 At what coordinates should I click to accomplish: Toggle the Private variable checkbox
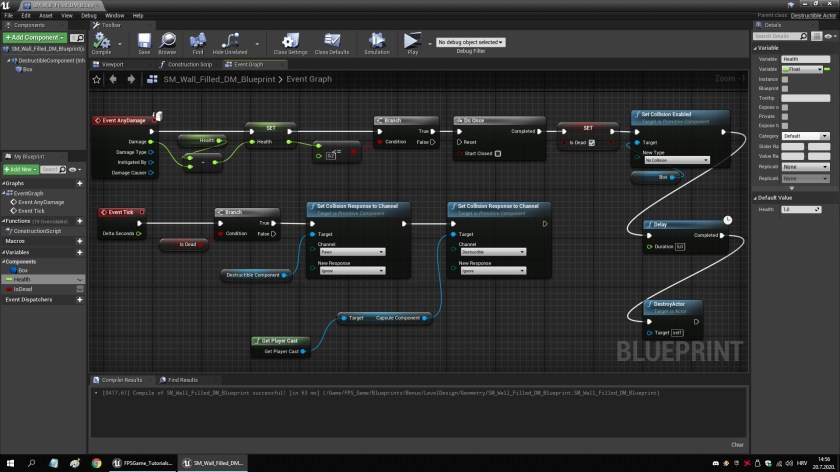tap(785, 116)
